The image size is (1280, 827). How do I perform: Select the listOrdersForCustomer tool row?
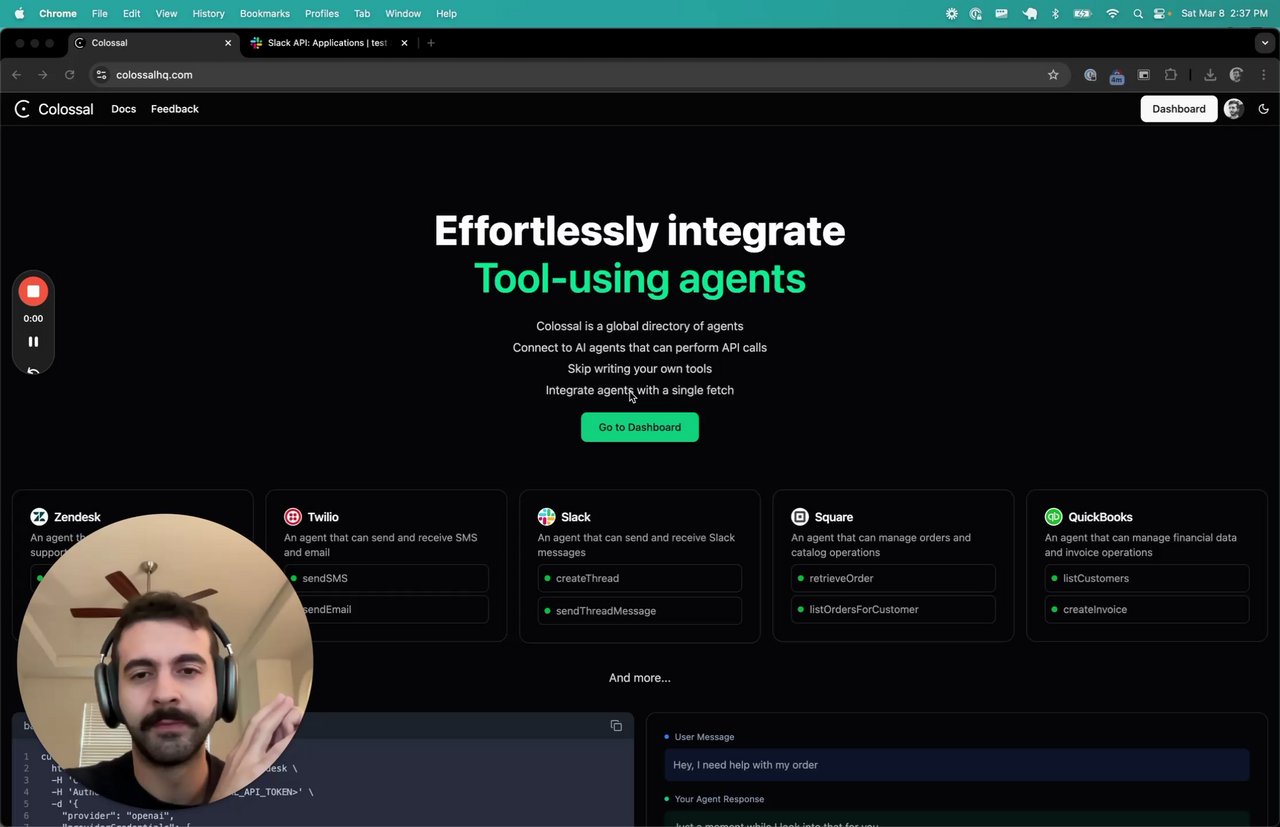point(893,609)
